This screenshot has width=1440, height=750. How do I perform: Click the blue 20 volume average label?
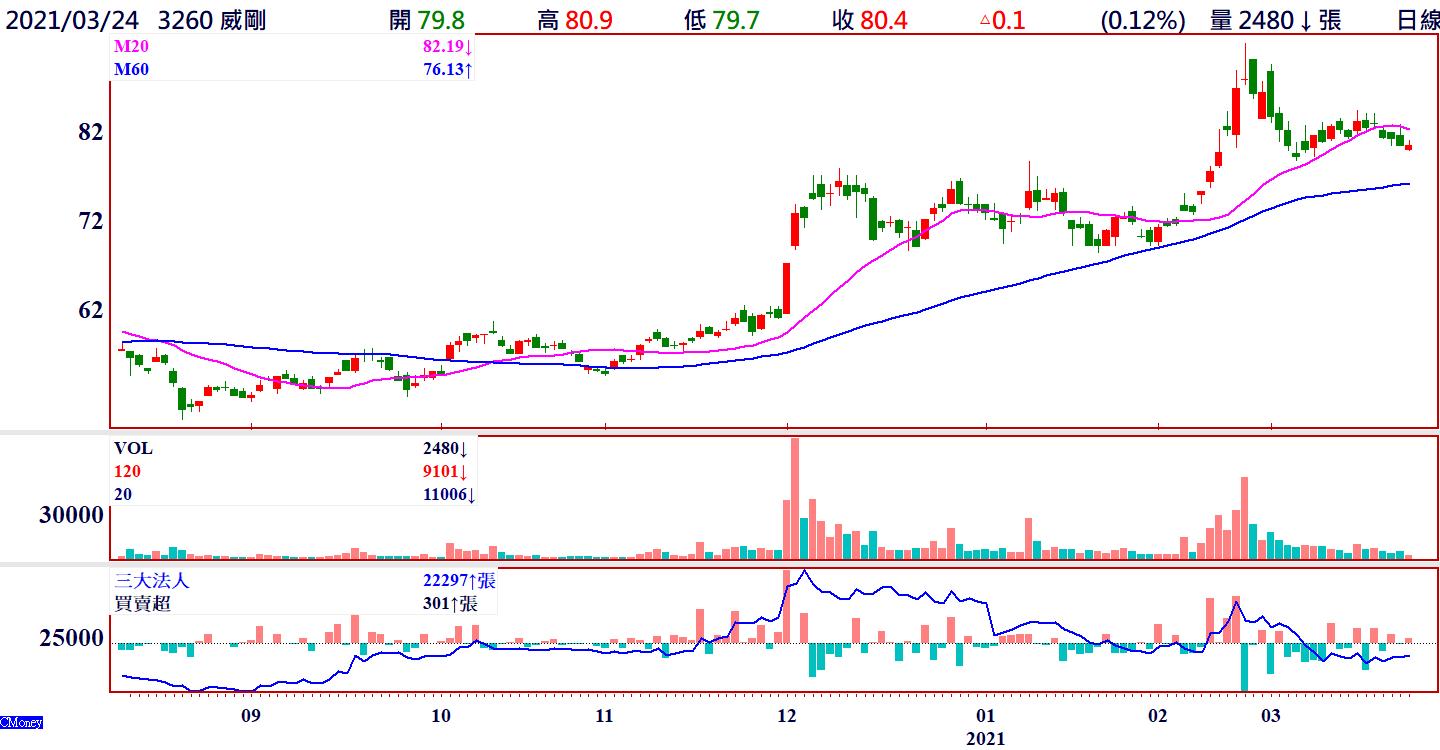click(123, 494)
